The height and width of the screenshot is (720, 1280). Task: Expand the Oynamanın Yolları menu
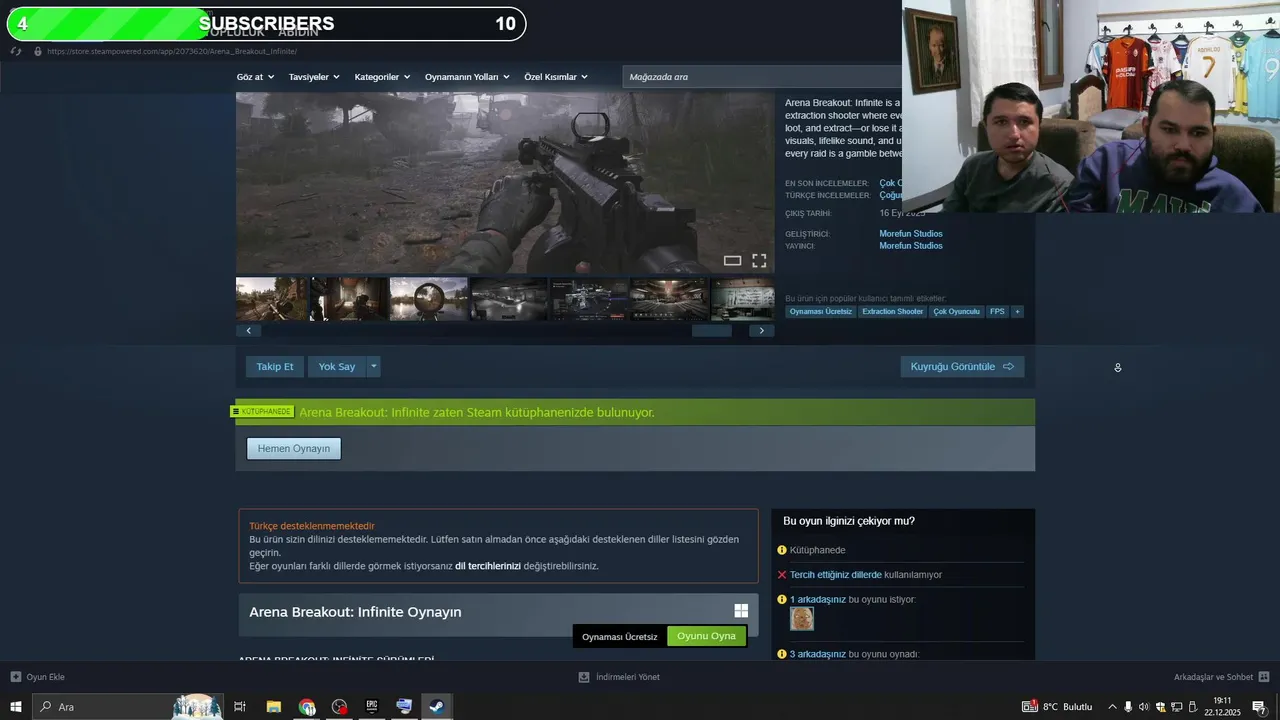click(x=467, y=77)
